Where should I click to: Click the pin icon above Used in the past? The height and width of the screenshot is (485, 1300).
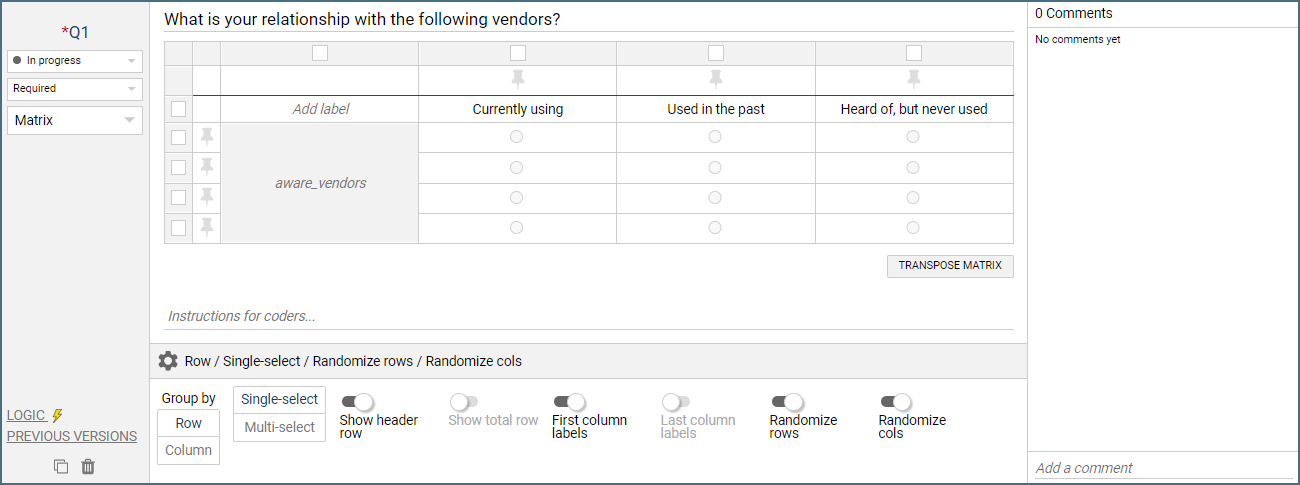(715, 79)
